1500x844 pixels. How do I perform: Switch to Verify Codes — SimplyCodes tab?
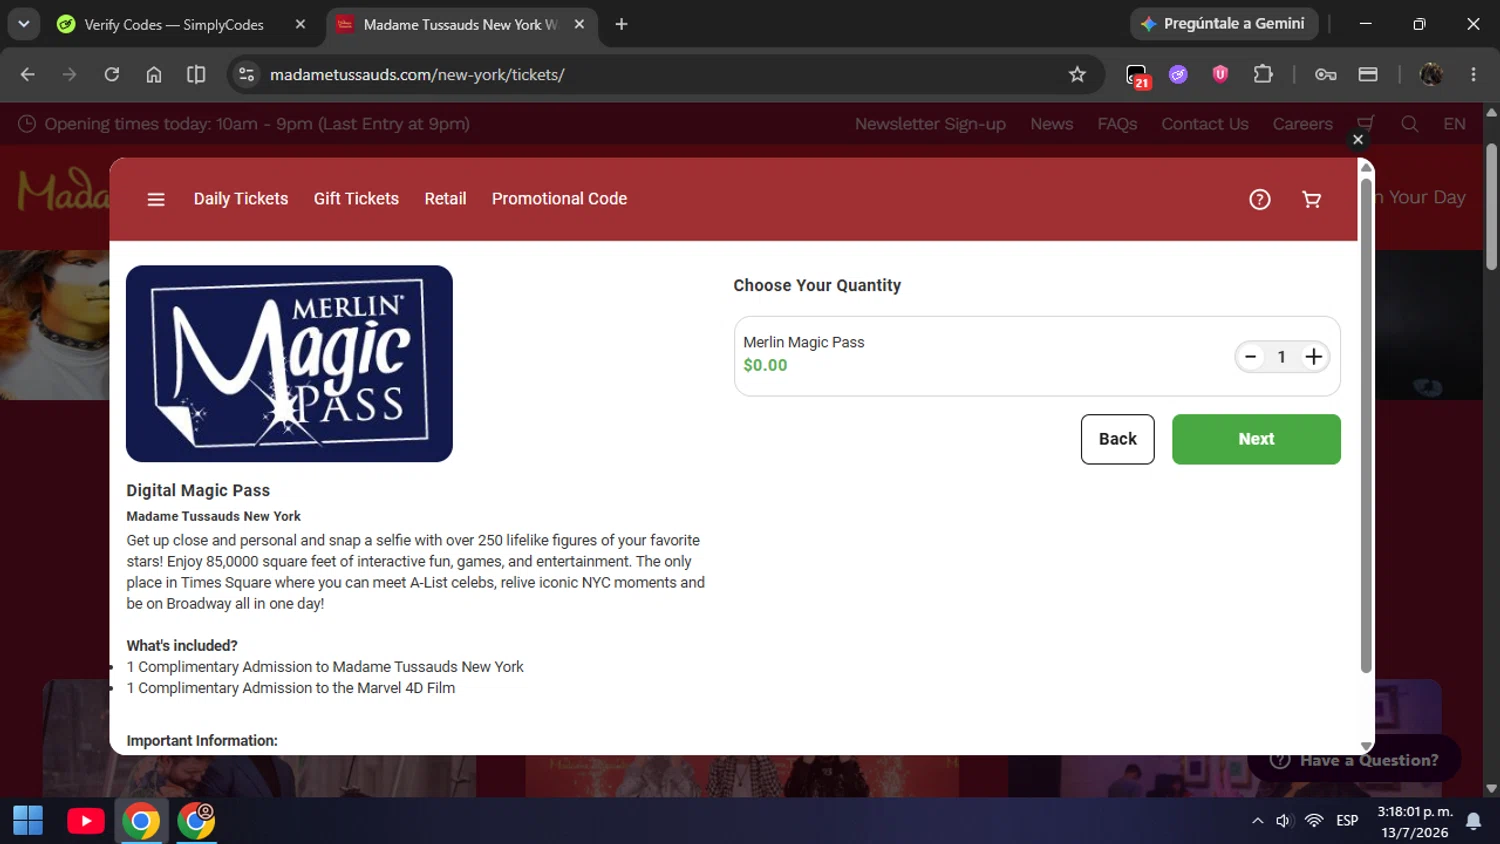click(175, 24)
